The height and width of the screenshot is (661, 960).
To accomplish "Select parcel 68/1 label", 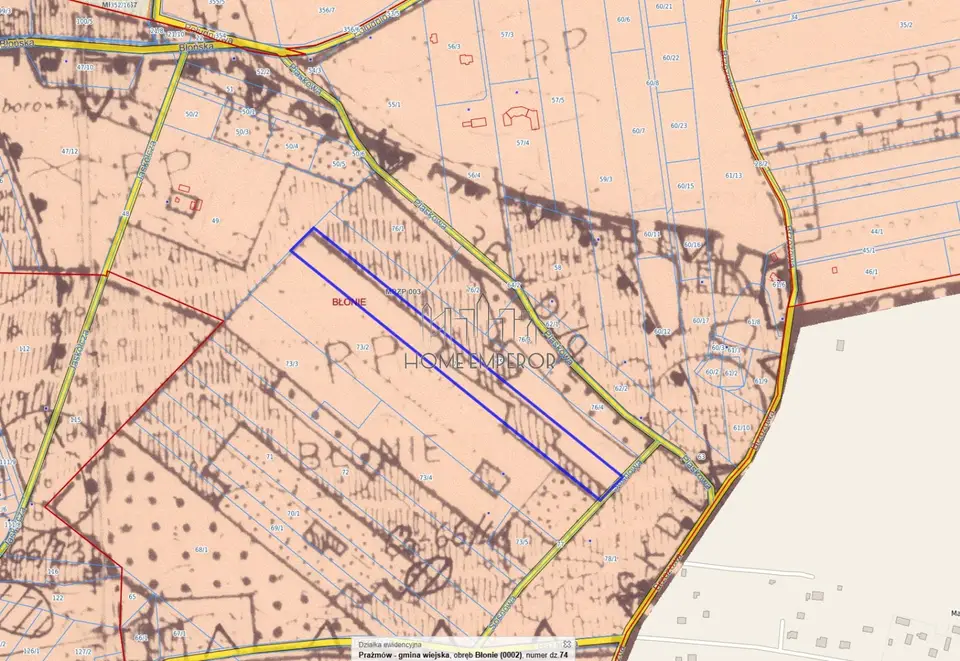I will [201, 549].
